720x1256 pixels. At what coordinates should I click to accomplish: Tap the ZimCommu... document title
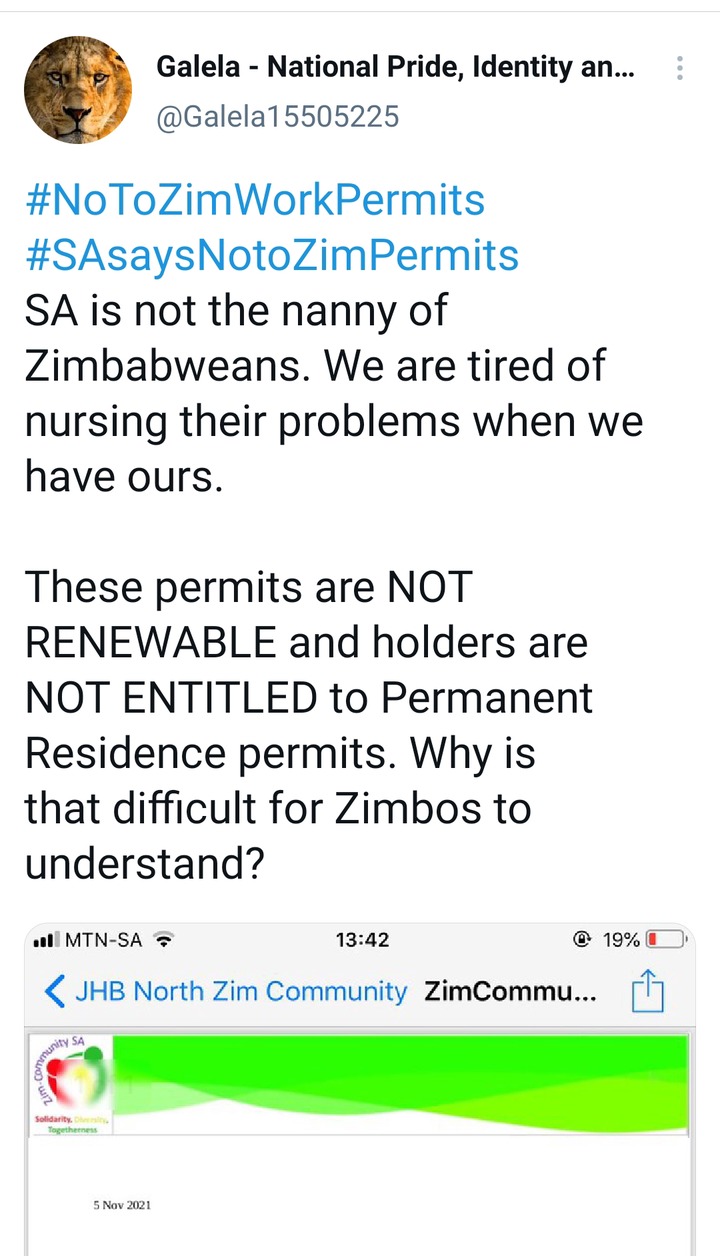[x=510, y=993]
